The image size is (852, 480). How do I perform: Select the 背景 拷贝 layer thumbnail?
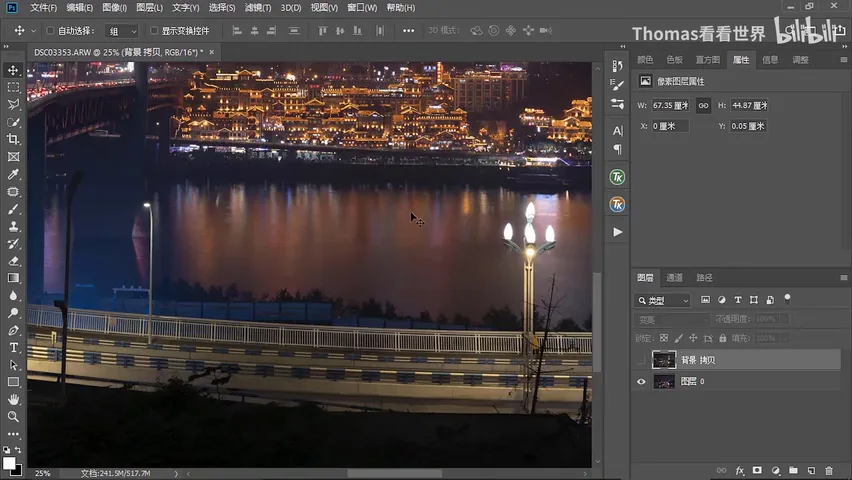coord(664,360)
